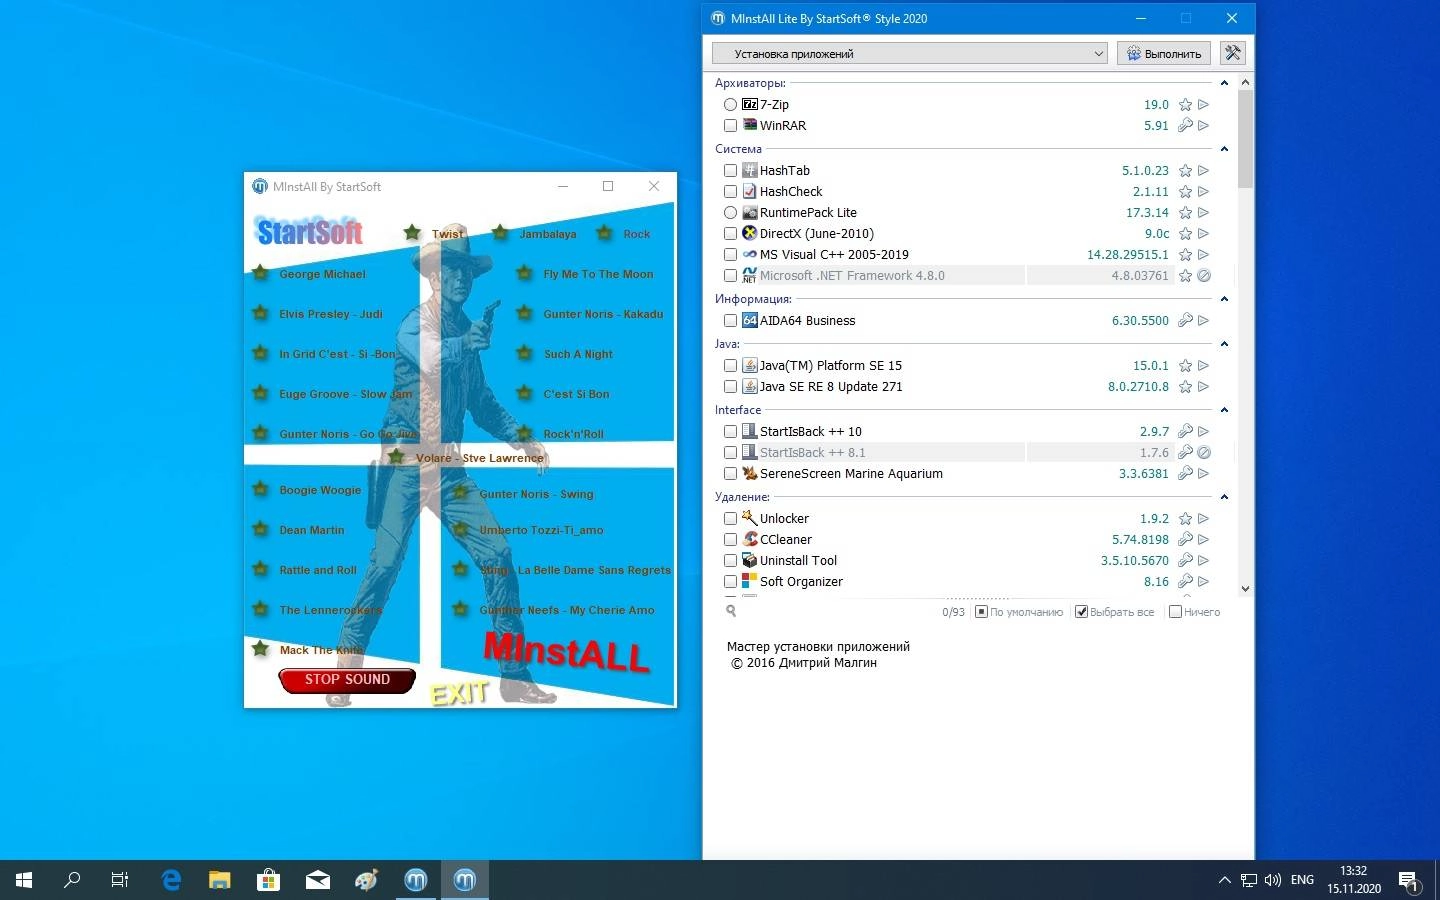Screen dimensions: 1440x900
Task: Play Fly Me To The Moon track
Action: tap(598, 274)
